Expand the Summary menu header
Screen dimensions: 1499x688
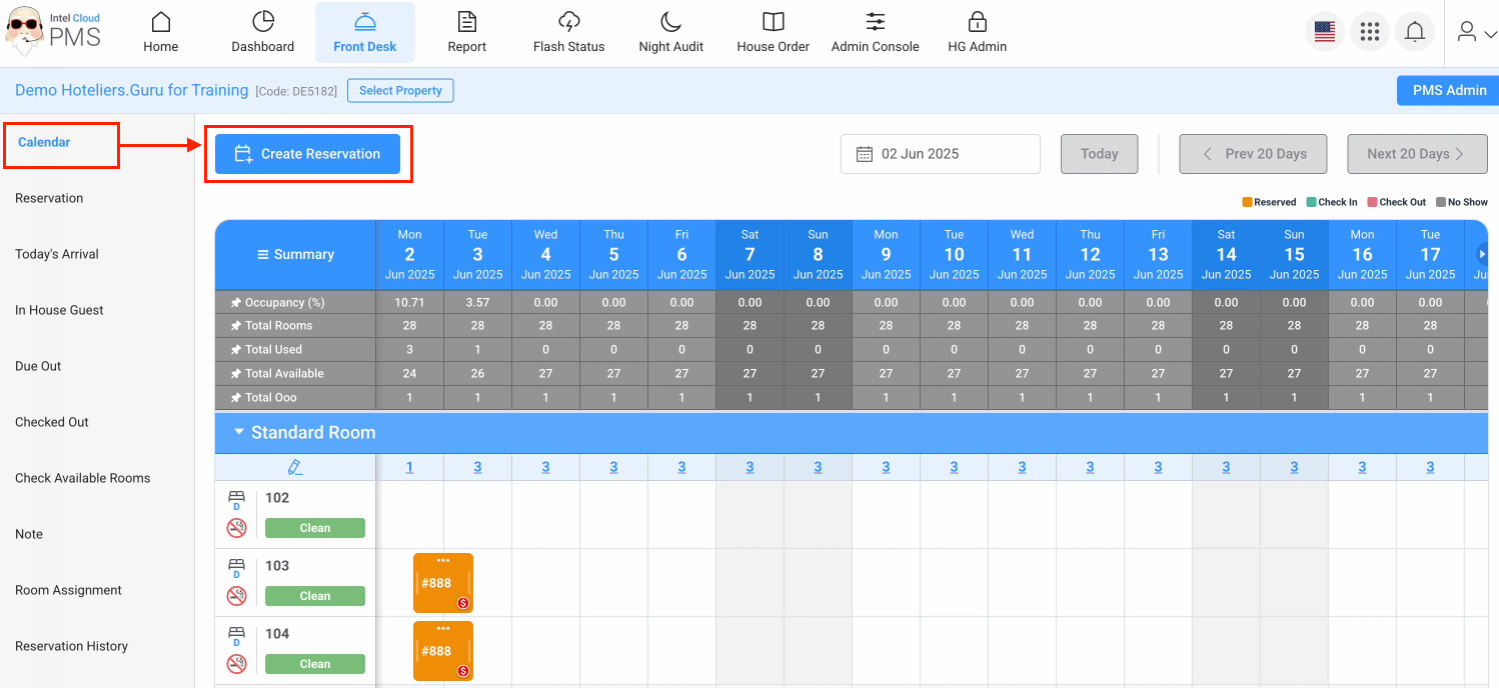pos(296,255)
